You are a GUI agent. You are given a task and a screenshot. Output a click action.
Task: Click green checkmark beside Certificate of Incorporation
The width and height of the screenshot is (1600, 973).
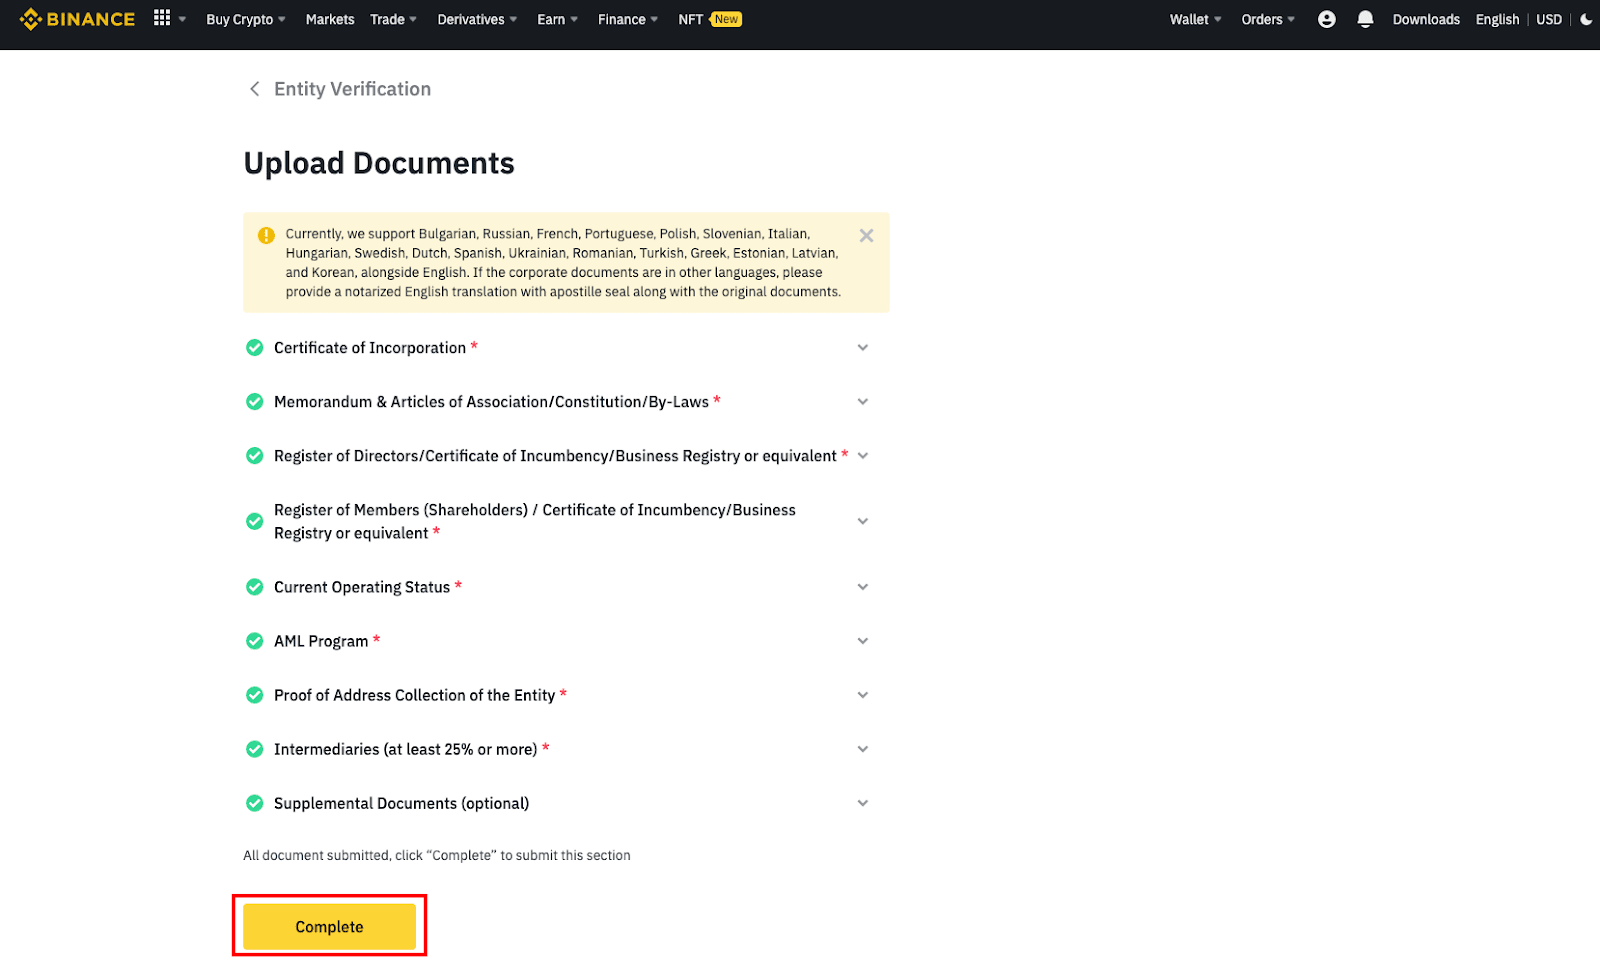[x=255, y=348]
